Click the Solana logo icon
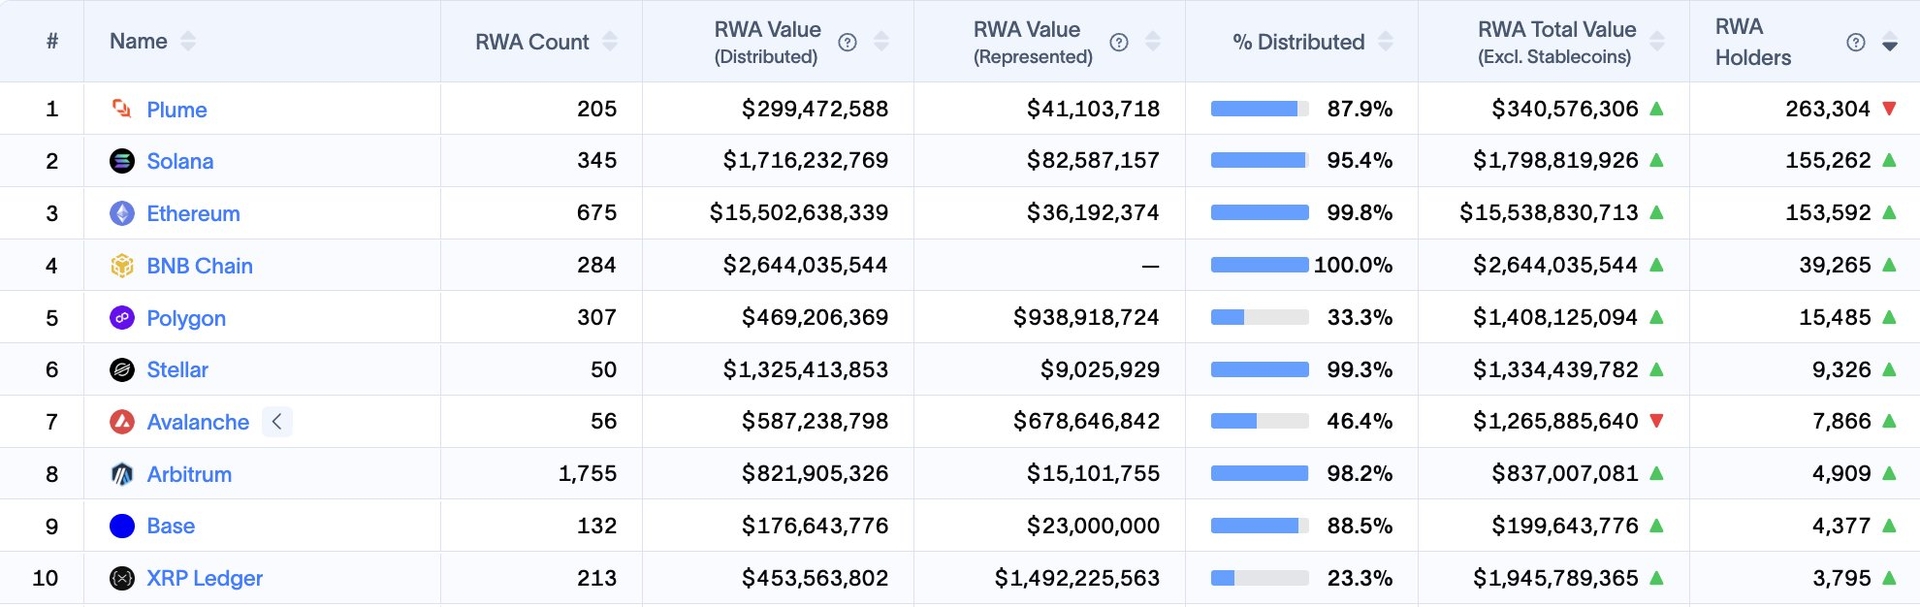The width and height of the screenshot is (1920, 607). (x=122, y=161)
